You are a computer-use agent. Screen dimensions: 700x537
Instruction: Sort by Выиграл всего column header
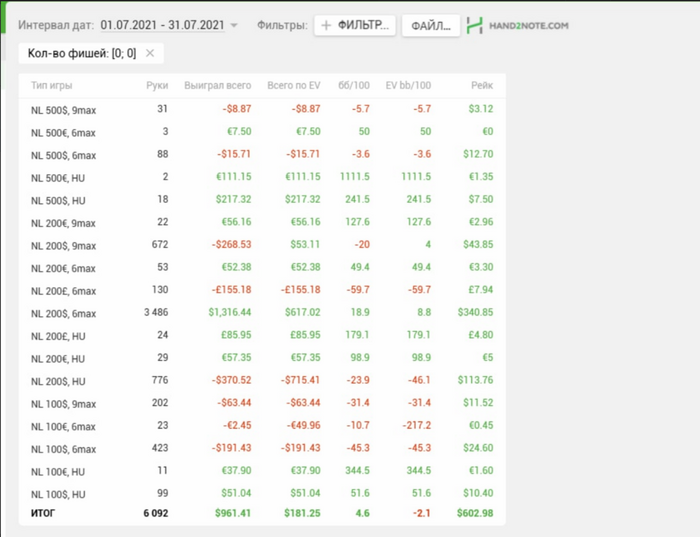point(217,85)
